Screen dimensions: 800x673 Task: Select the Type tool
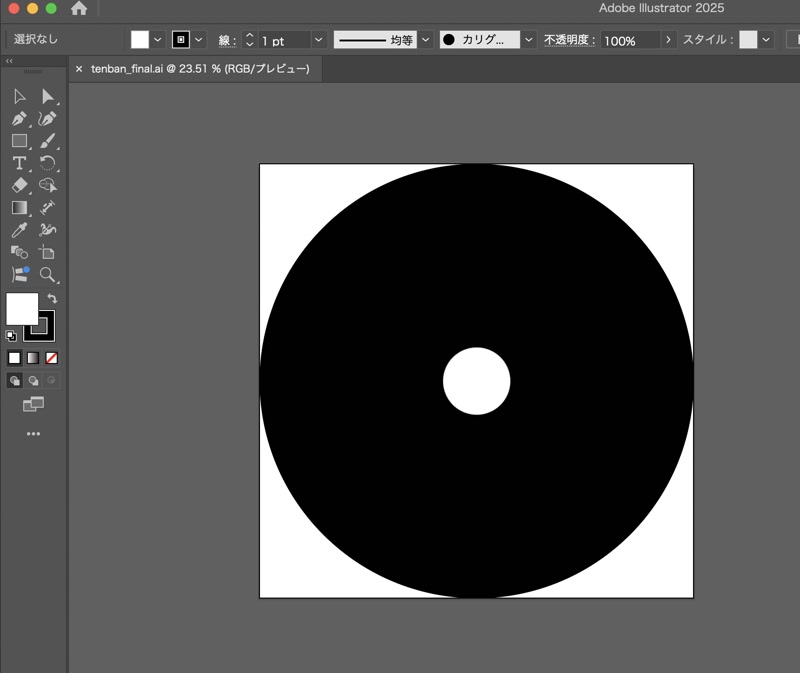[x=19, y=163]
